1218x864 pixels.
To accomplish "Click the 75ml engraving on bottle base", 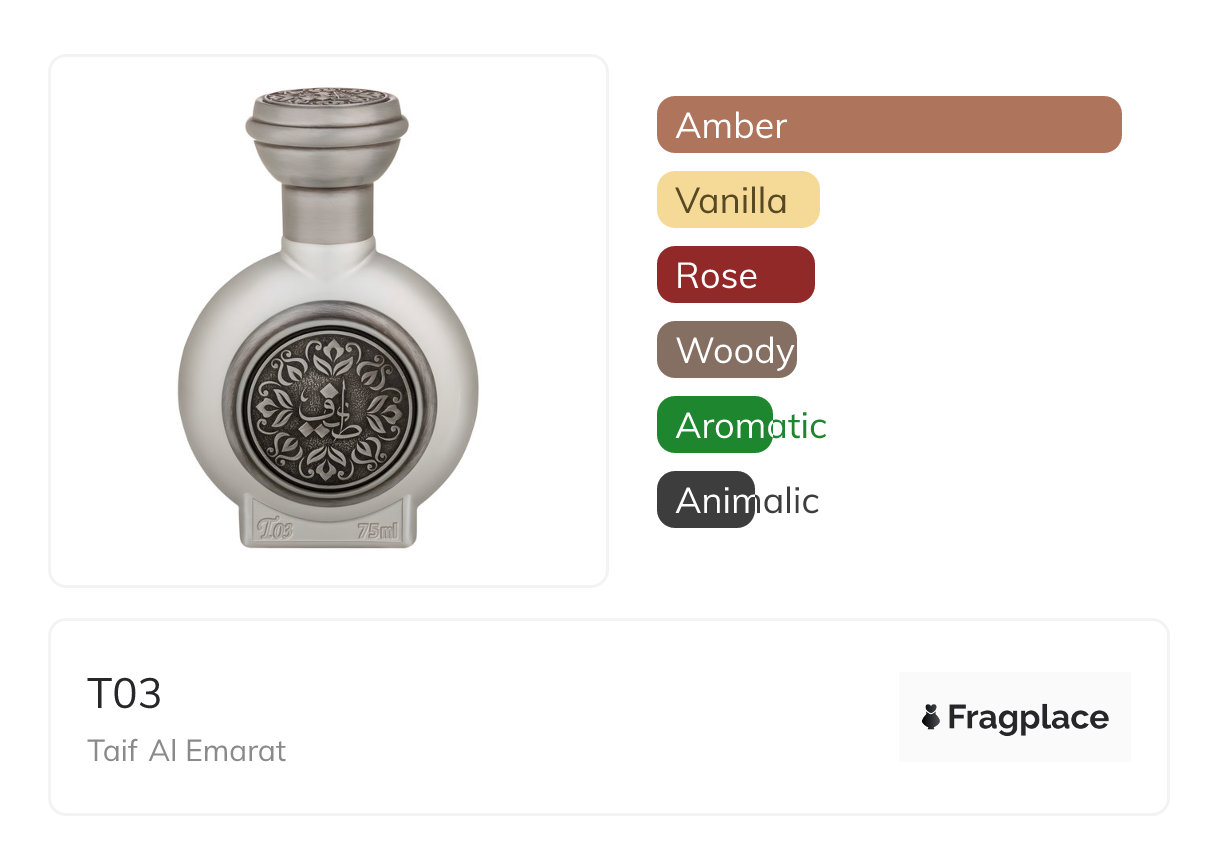I will point(378,530).
